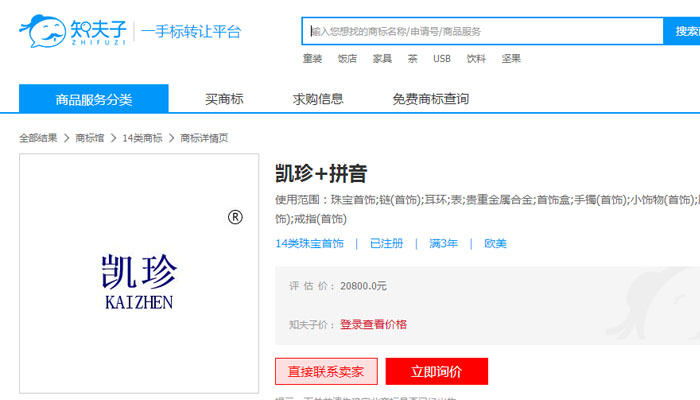Viewport: 700px width, 400px height.
Task: Click the 20800.0元 estimated price
Action: pyautogui.click(x=363, y=286)
